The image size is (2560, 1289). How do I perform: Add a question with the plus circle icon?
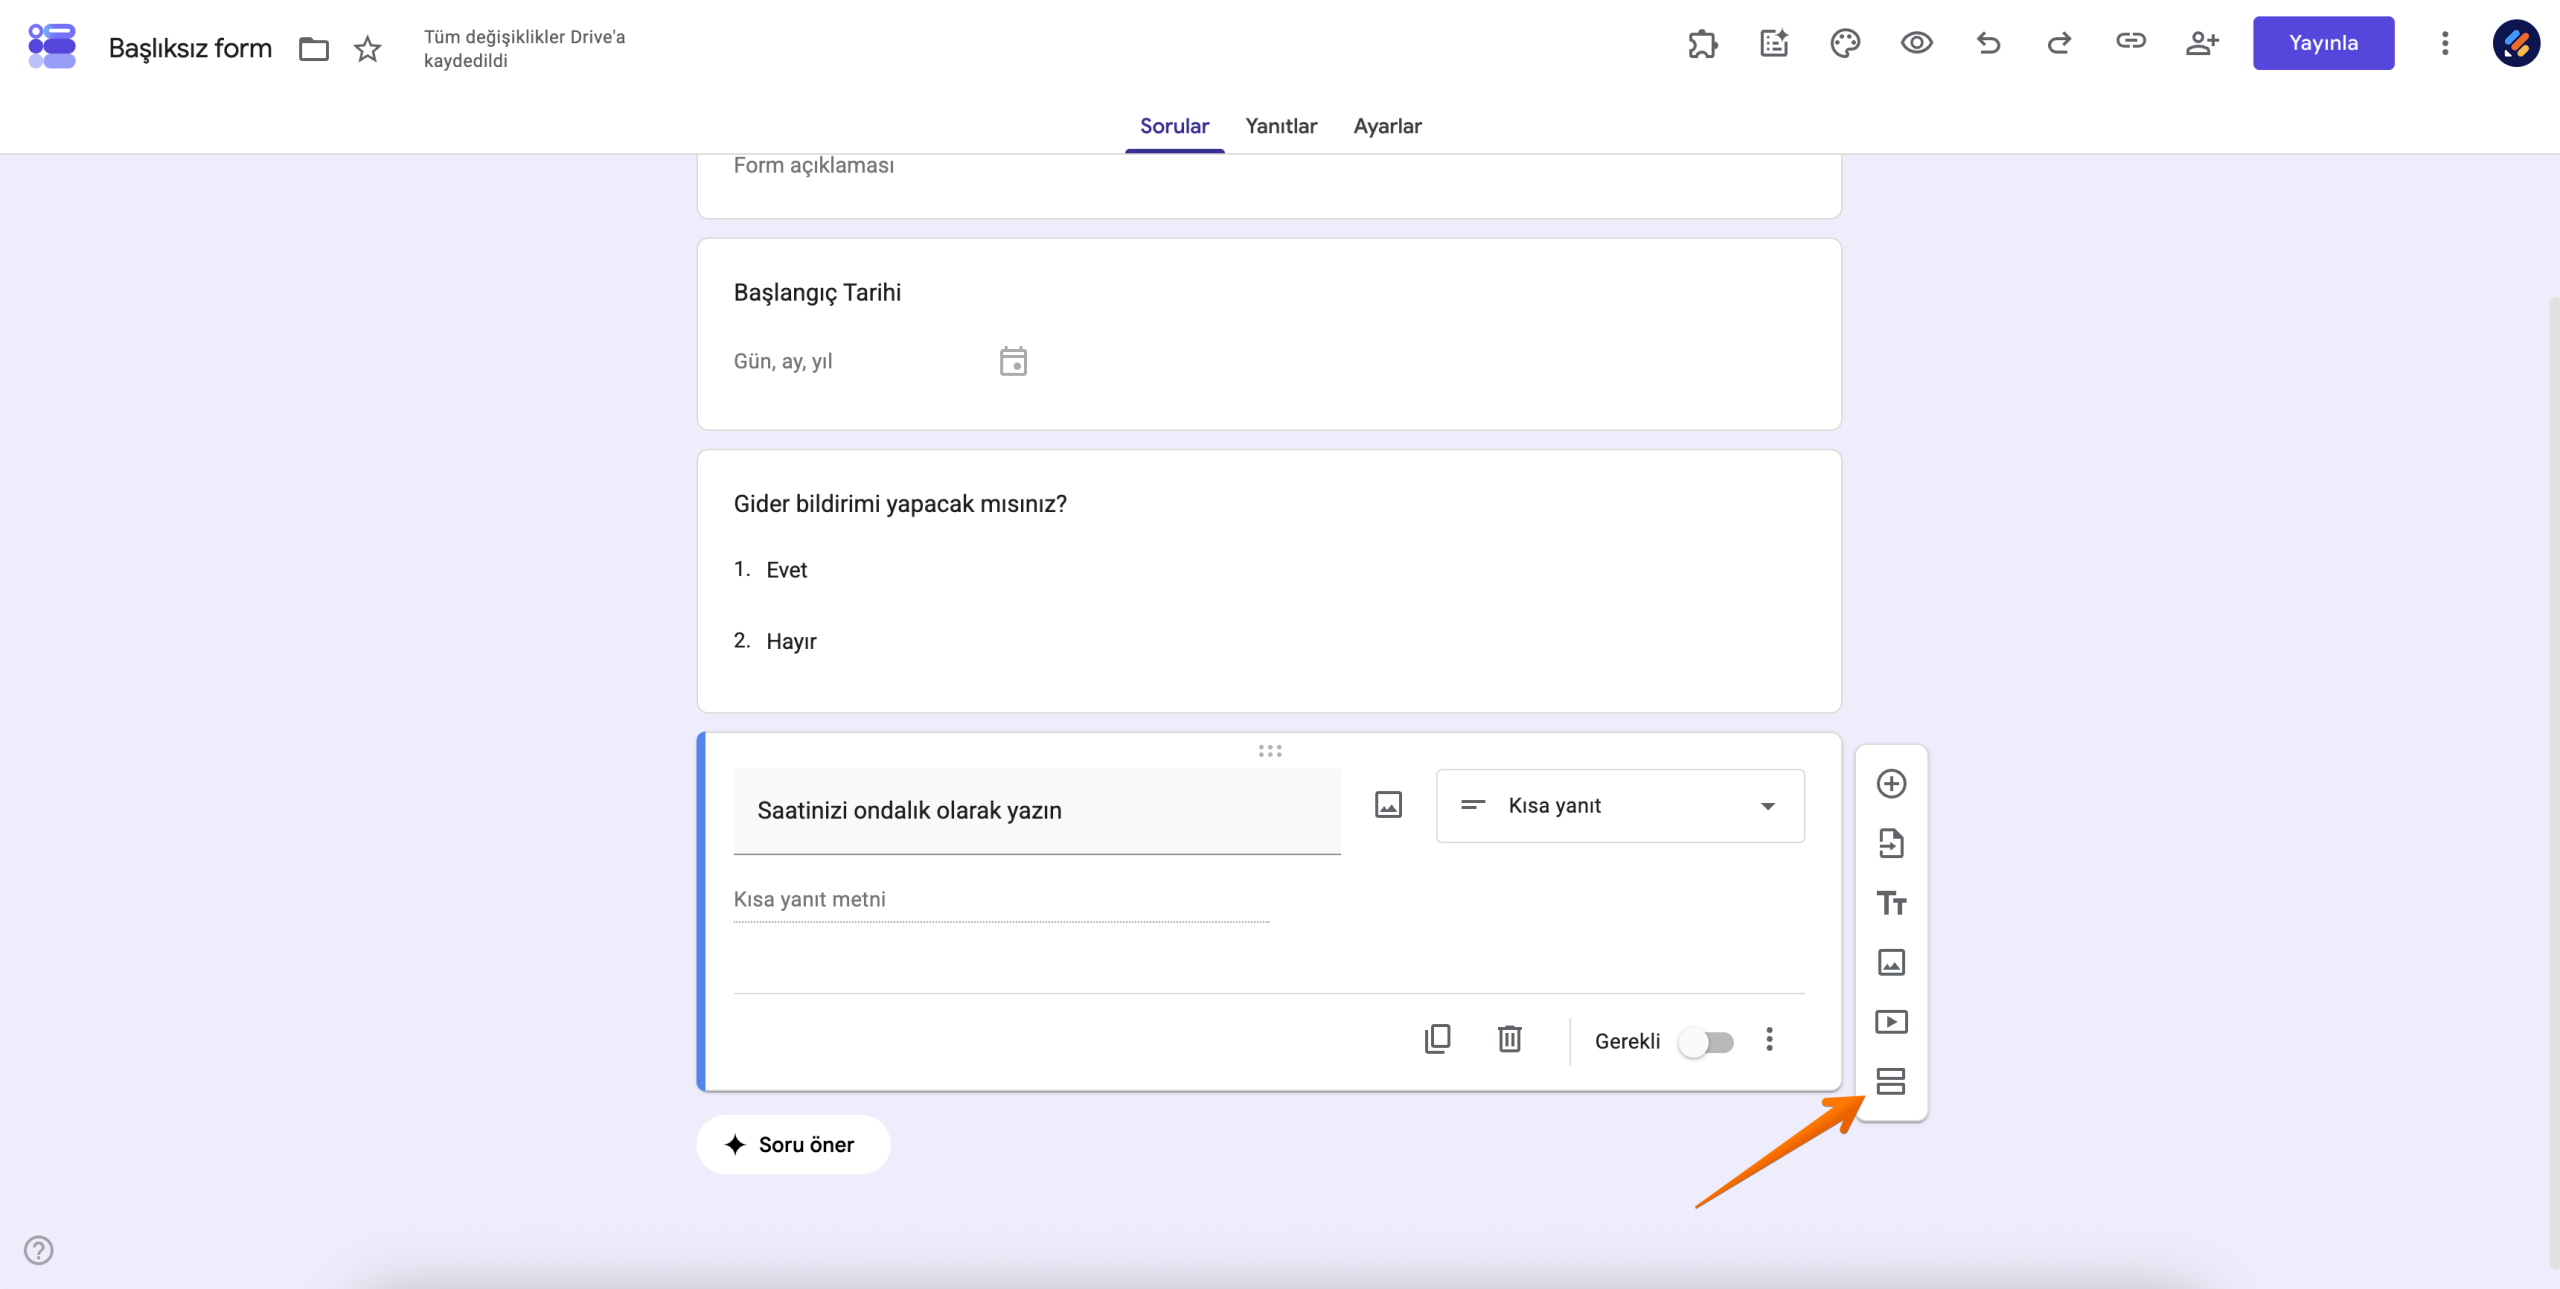[1891, 784]
